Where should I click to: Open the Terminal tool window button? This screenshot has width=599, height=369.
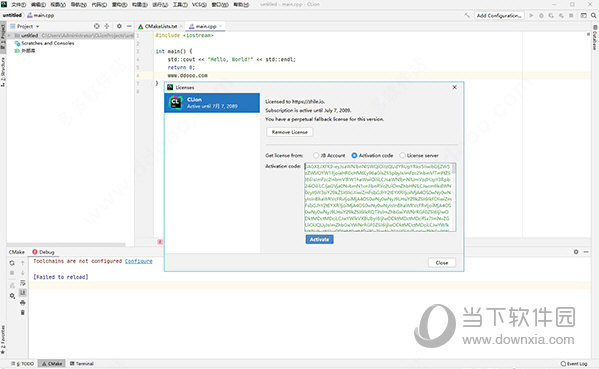82,364
